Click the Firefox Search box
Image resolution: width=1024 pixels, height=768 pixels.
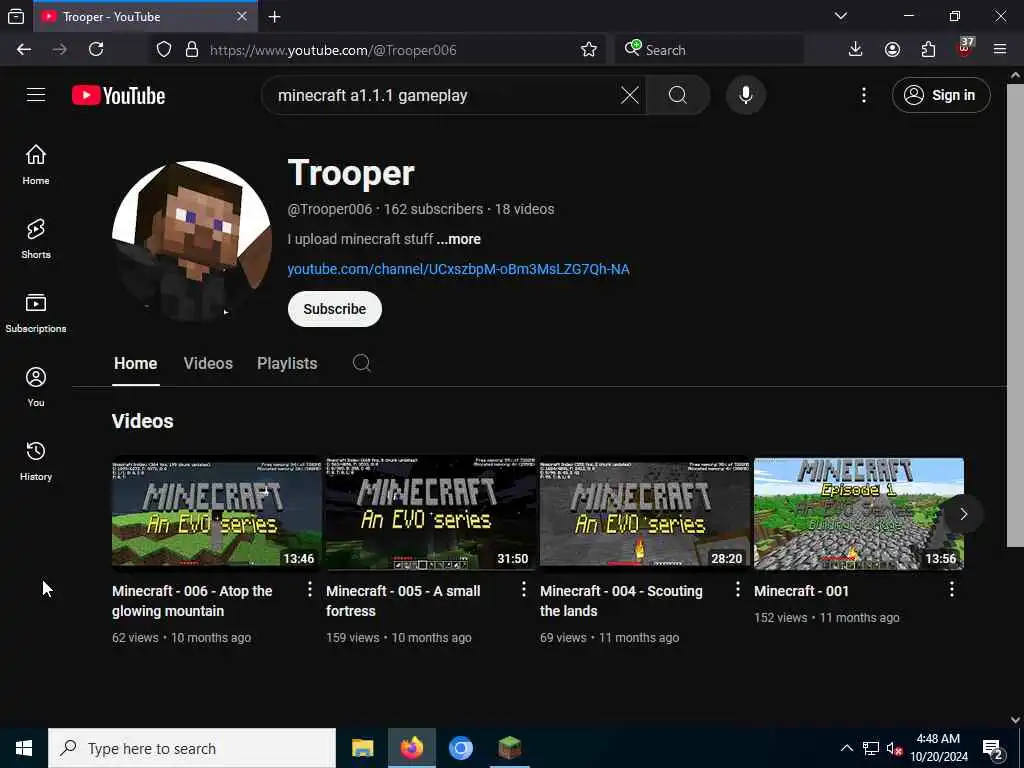[x=709, y=50]
